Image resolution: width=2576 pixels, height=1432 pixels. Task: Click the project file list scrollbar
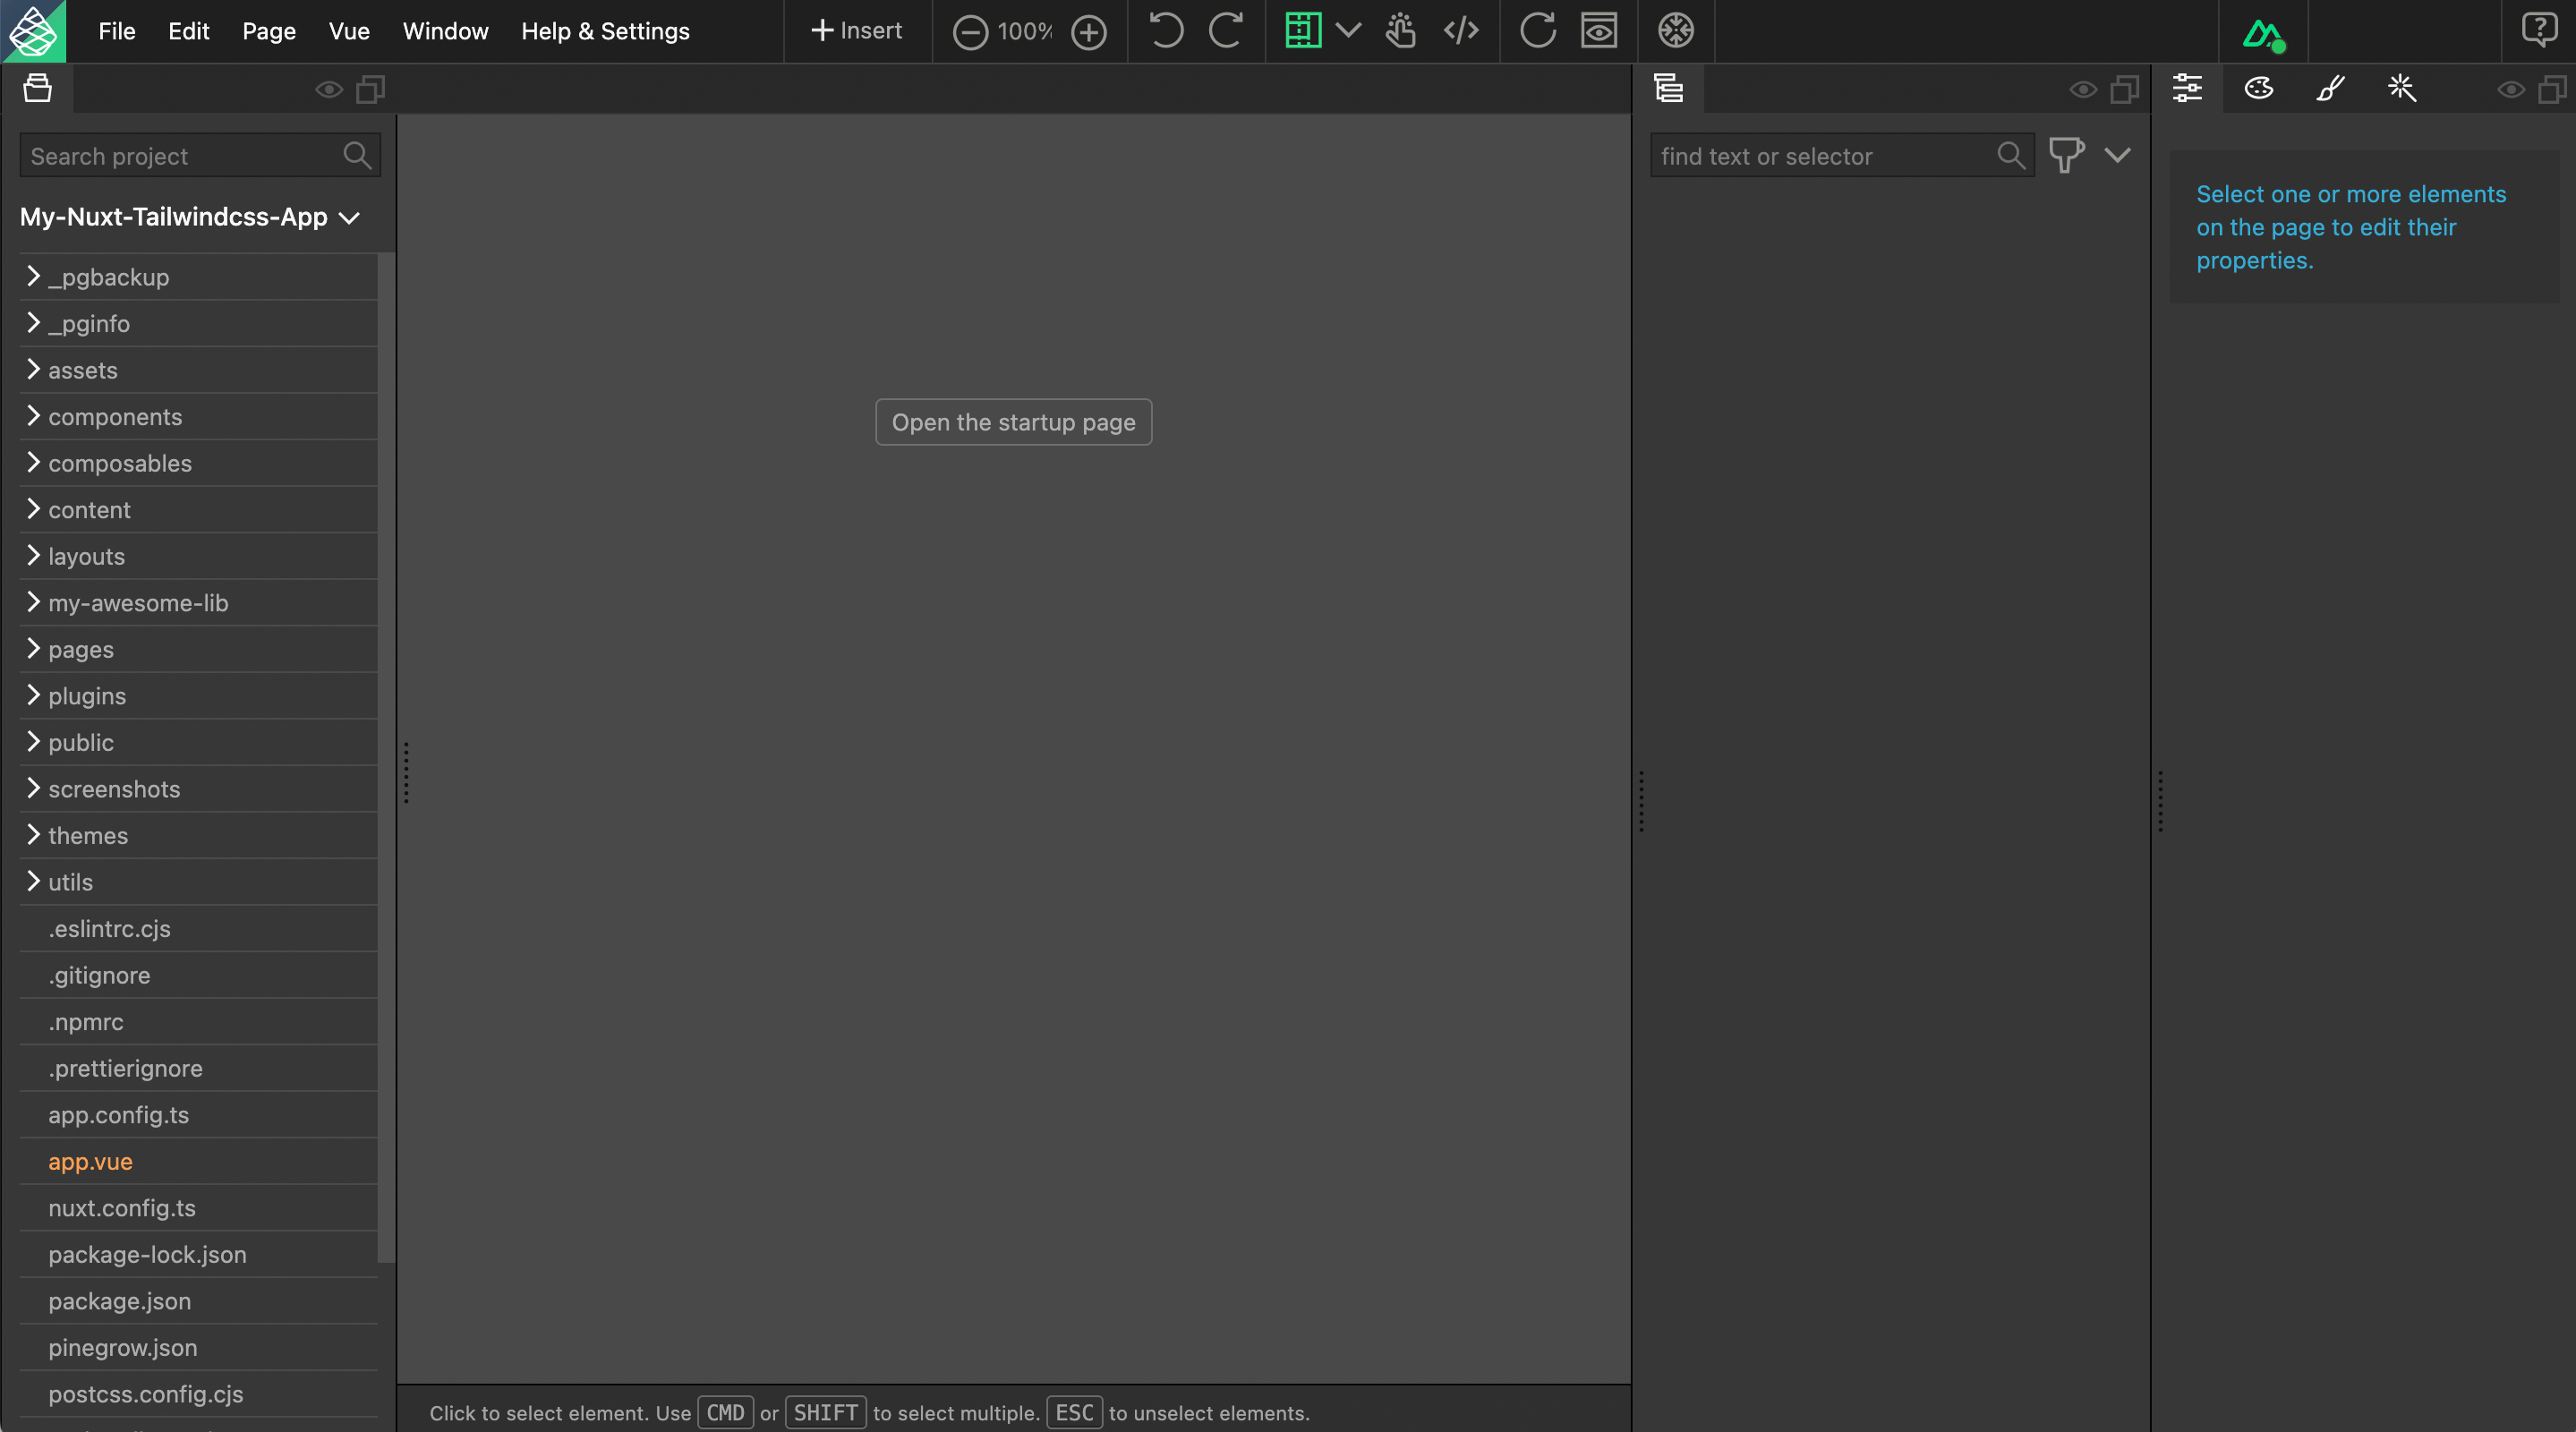pos(387,758)
